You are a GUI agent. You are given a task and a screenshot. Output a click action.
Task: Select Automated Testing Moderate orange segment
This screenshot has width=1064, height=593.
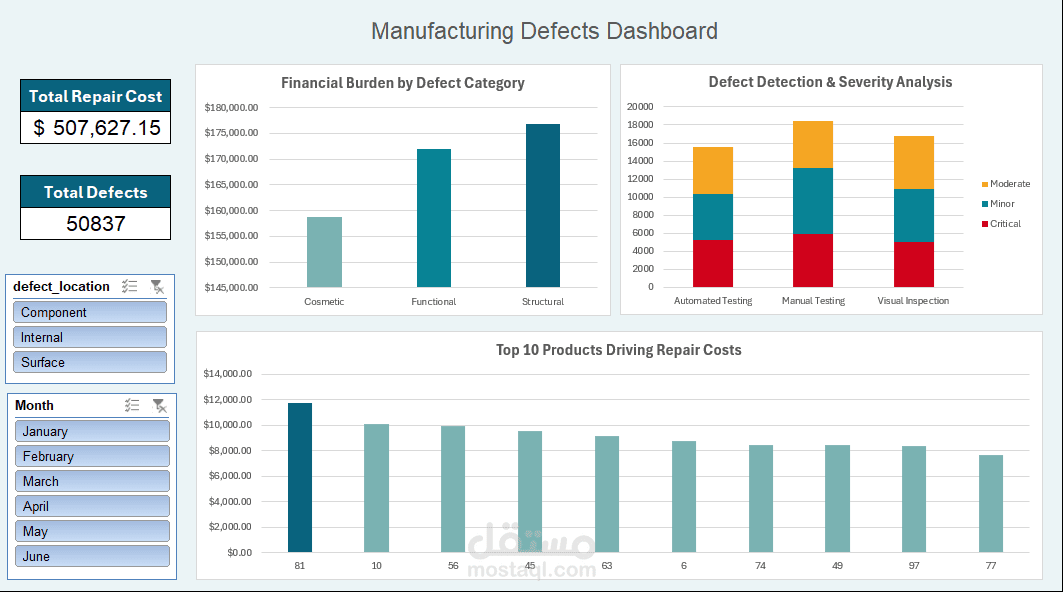(x=712, y=171)
